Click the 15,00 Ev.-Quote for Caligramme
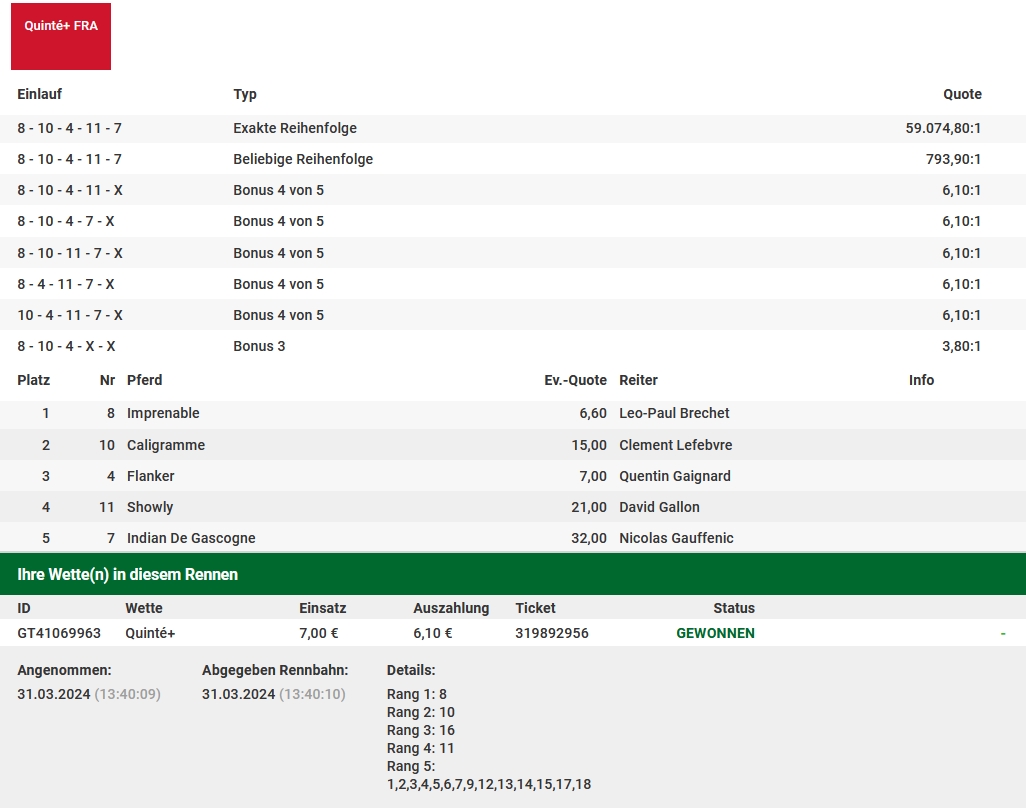This screenshot has width=1026, height=811. tap(589, 445)
